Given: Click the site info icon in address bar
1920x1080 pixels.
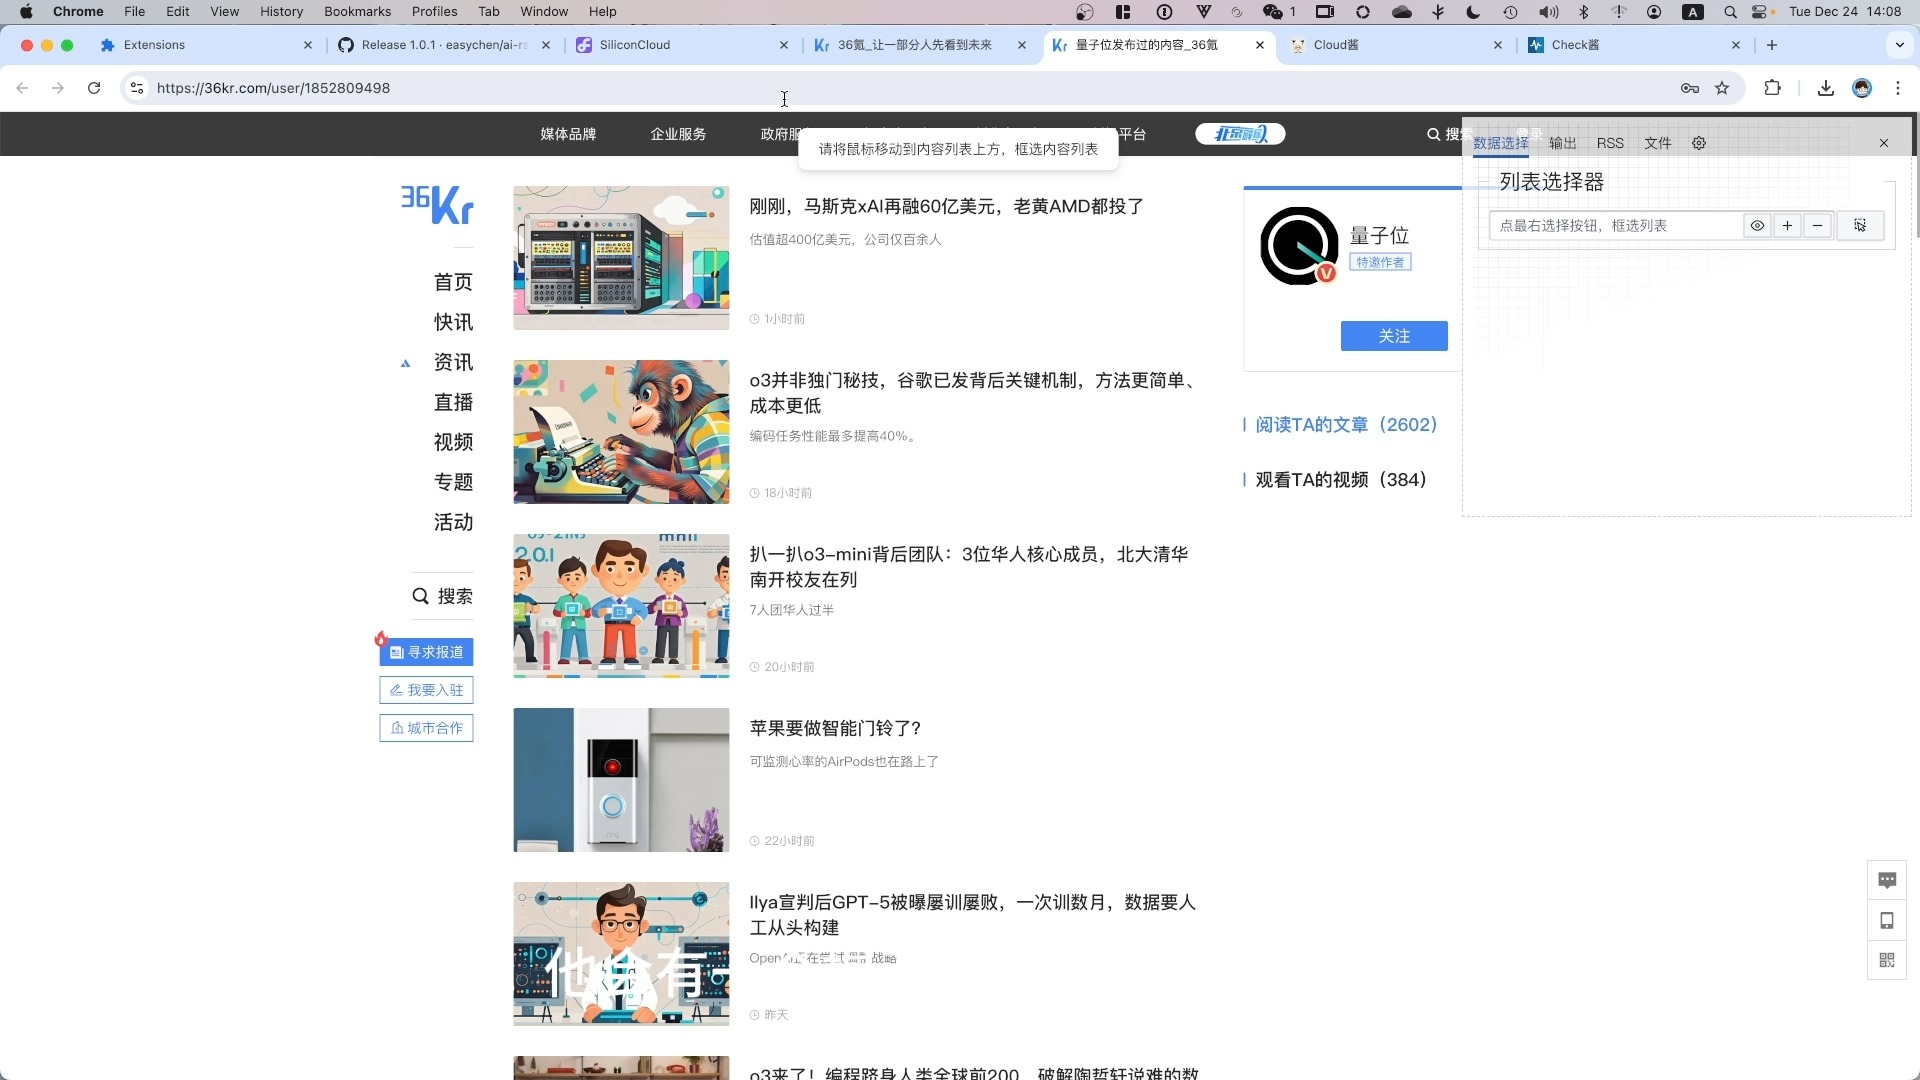Looking at the screenshot, I should [x=137, y=88].
